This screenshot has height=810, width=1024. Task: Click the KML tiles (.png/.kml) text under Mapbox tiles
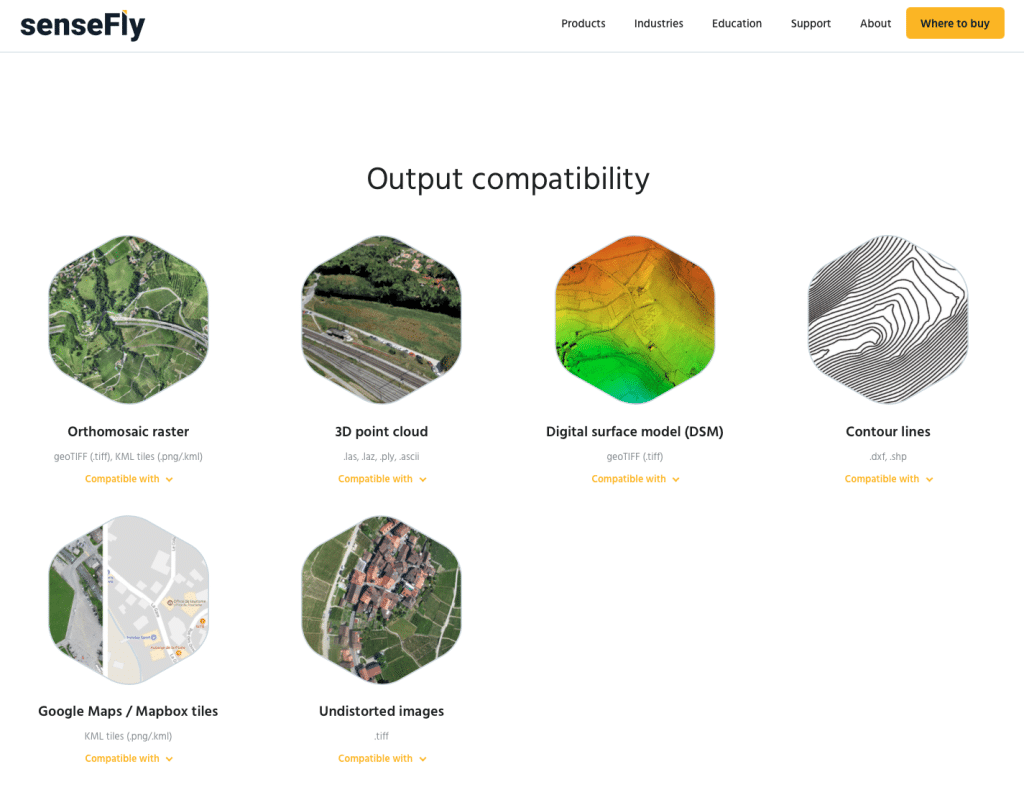click(x=128, y=736)
